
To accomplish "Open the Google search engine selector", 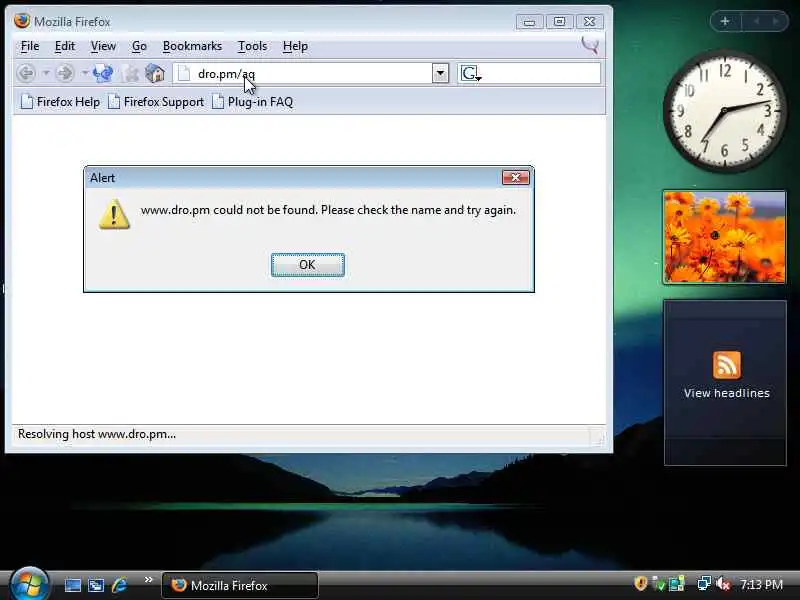I will coord(470,73).
